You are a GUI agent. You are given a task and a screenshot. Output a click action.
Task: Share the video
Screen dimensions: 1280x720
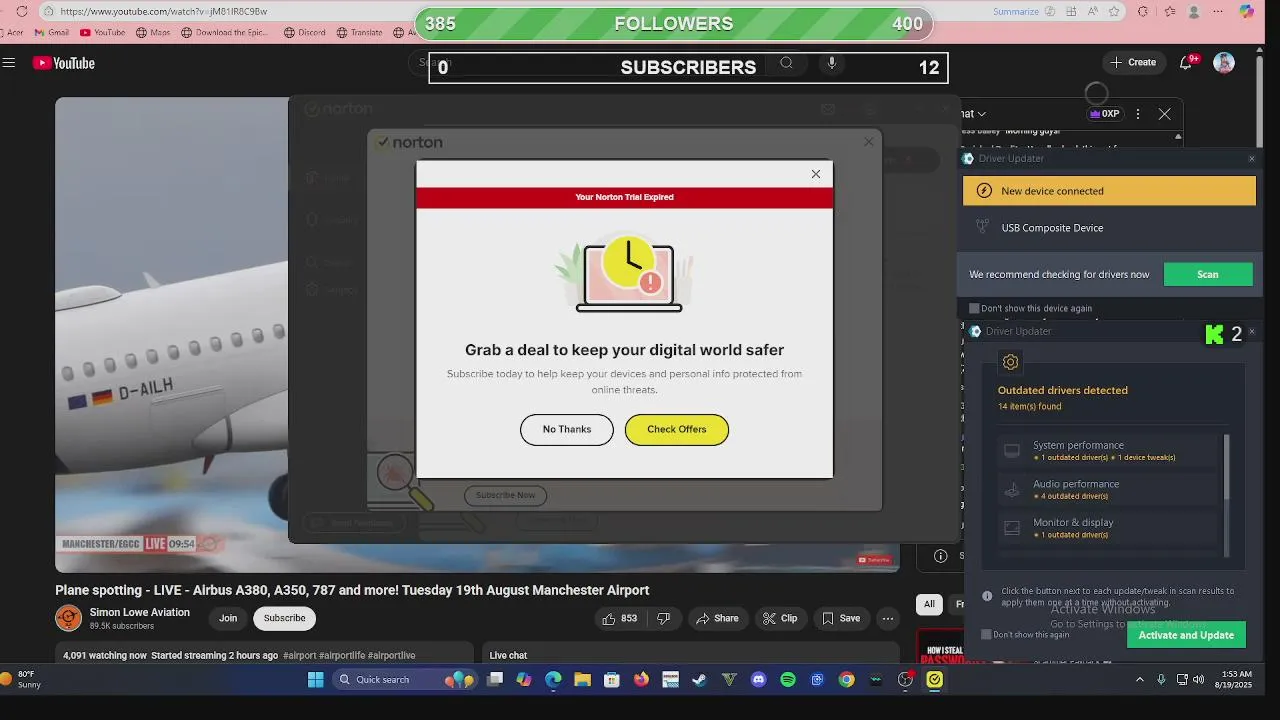[717, 618]
